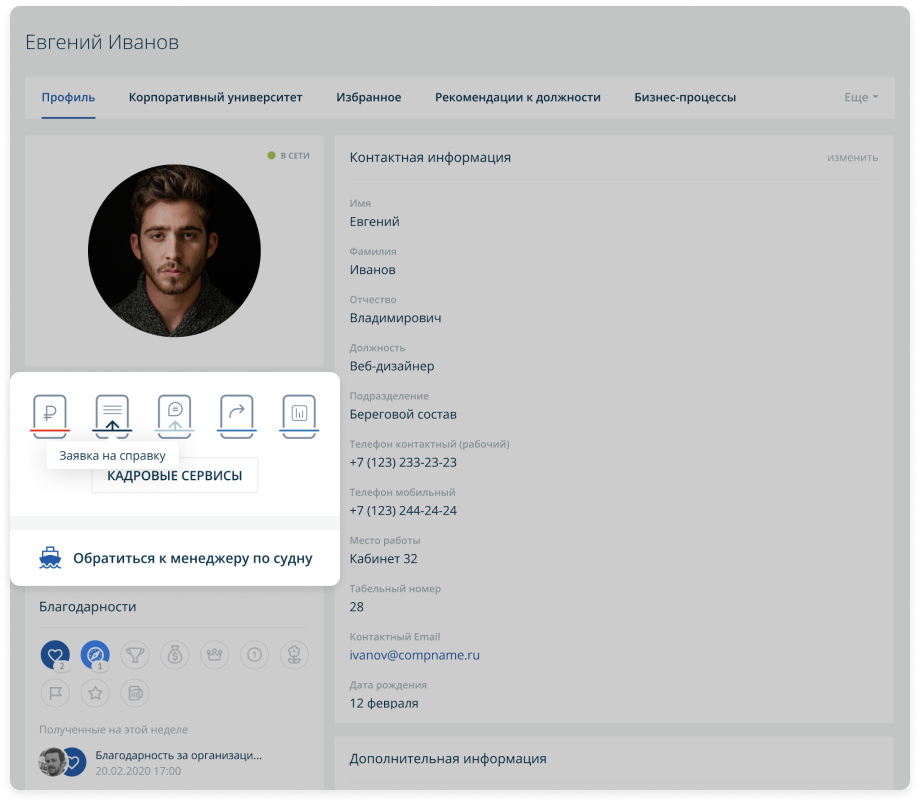Screen dimensions: 920x804
Task: Click Evgeny Ivanov's round profile photo
Action: click(x=174, y=251)
